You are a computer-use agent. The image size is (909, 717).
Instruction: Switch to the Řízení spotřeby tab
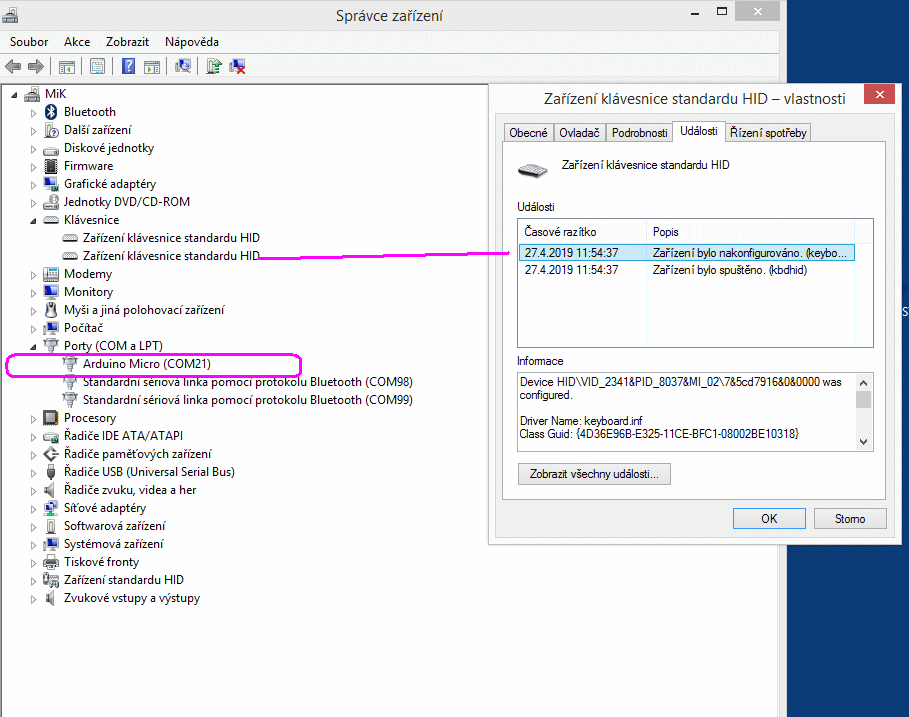point(767,133)
